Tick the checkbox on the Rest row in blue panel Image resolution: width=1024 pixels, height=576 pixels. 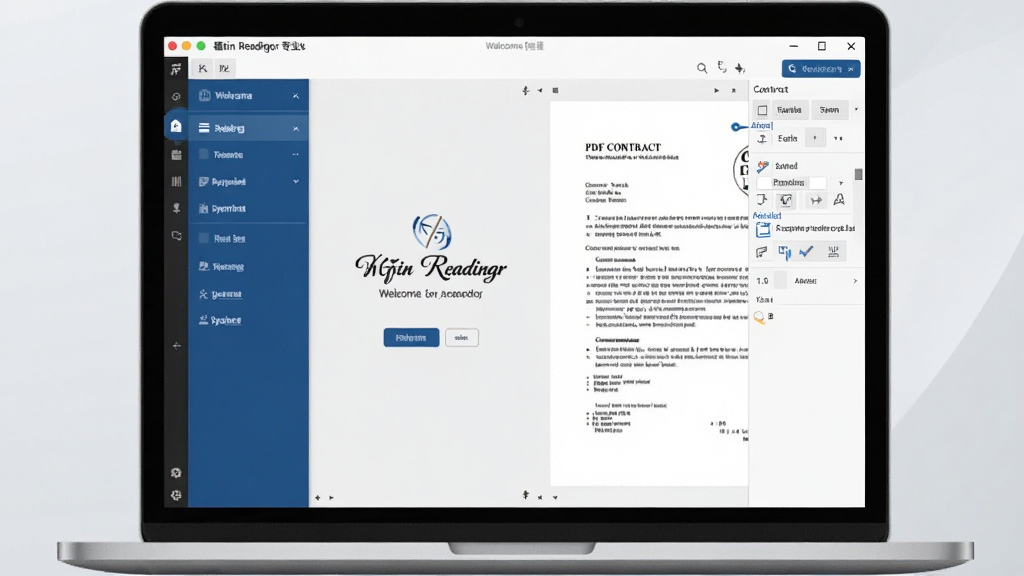coord(204,238)
